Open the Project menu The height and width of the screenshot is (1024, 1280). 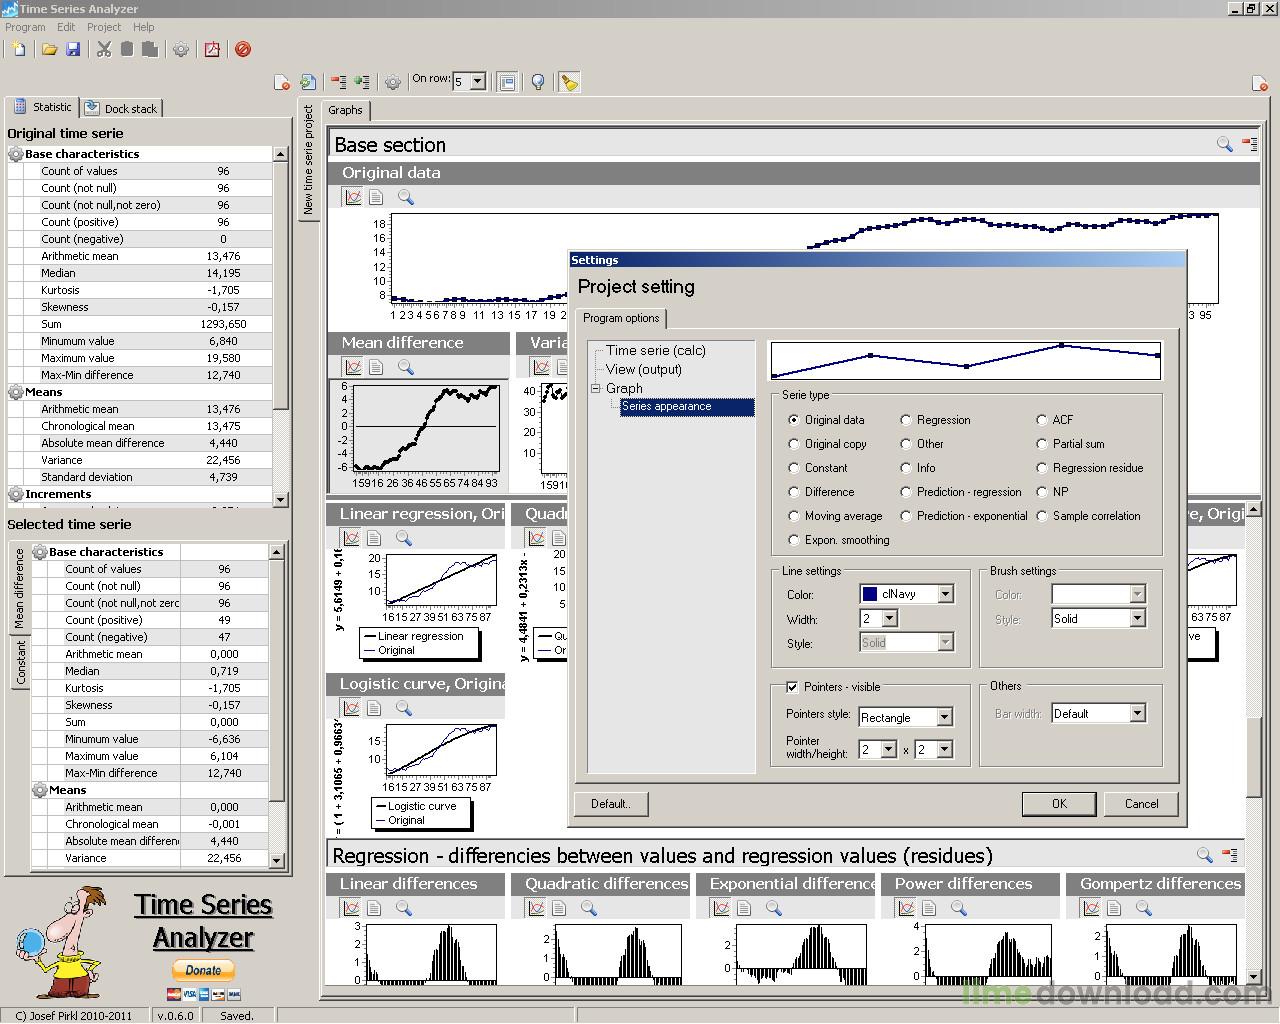pyautogui.click(x=103, y=27)
